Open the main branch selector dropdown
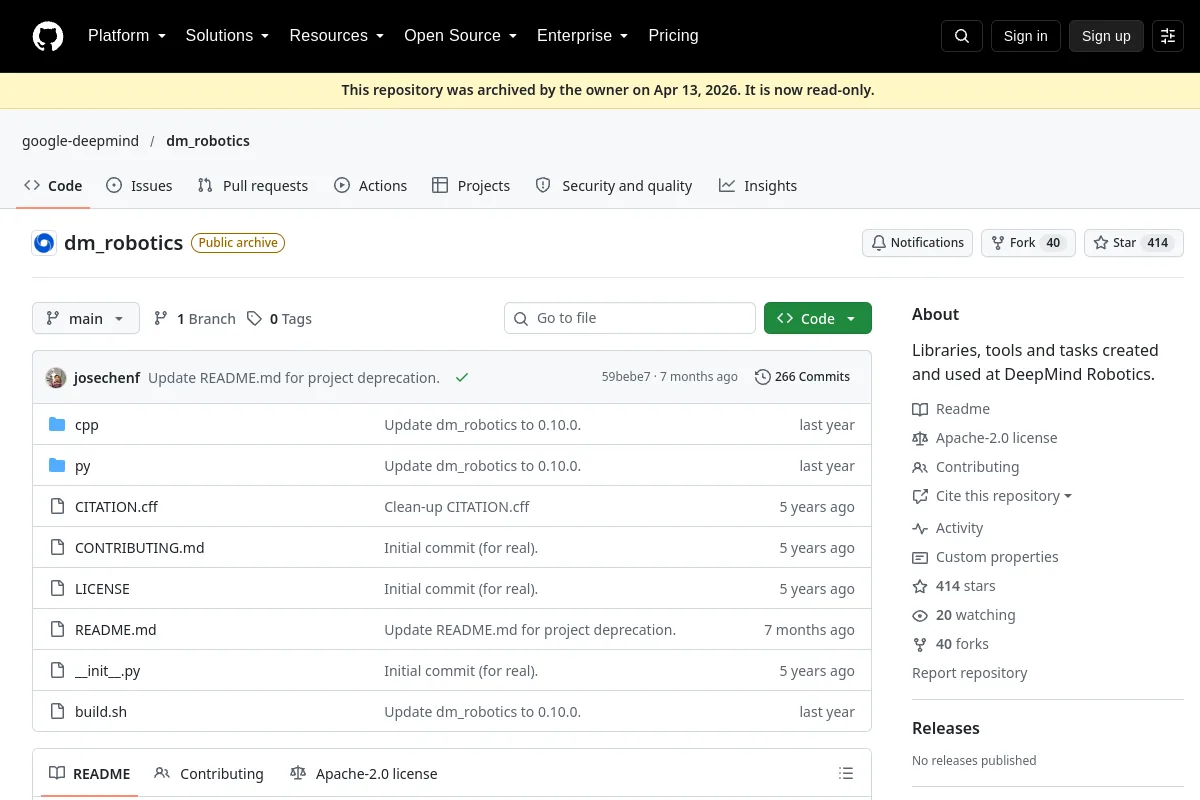 (x=86, y=318)
